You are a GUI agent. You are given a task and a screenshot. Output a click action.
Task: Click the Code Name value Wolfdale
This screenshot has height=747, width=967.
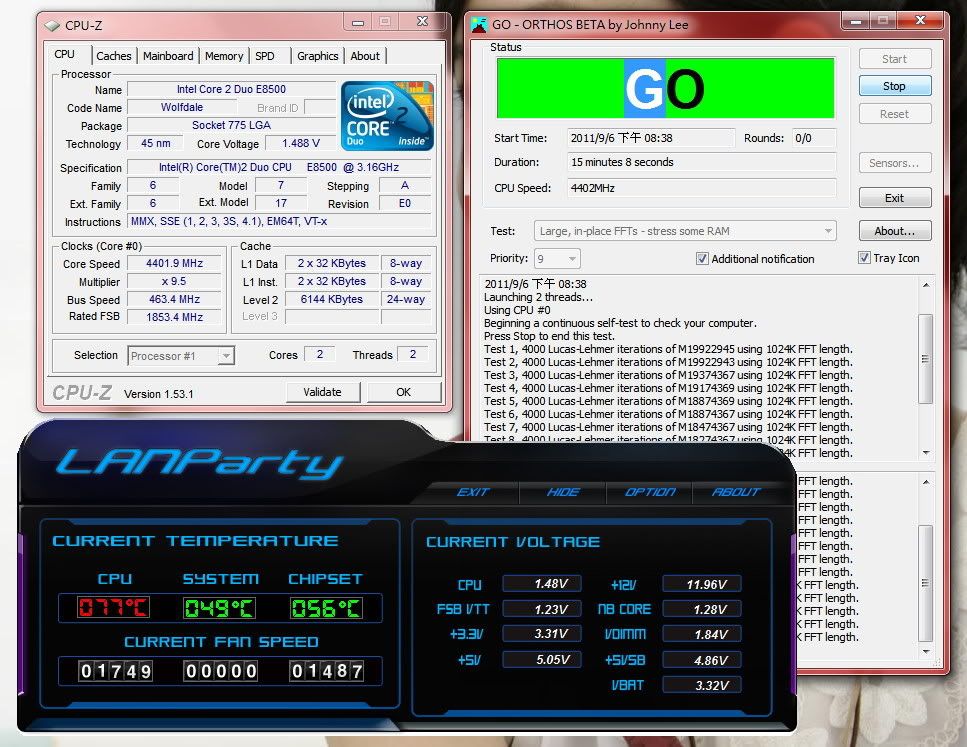click(x=182, y=107)
